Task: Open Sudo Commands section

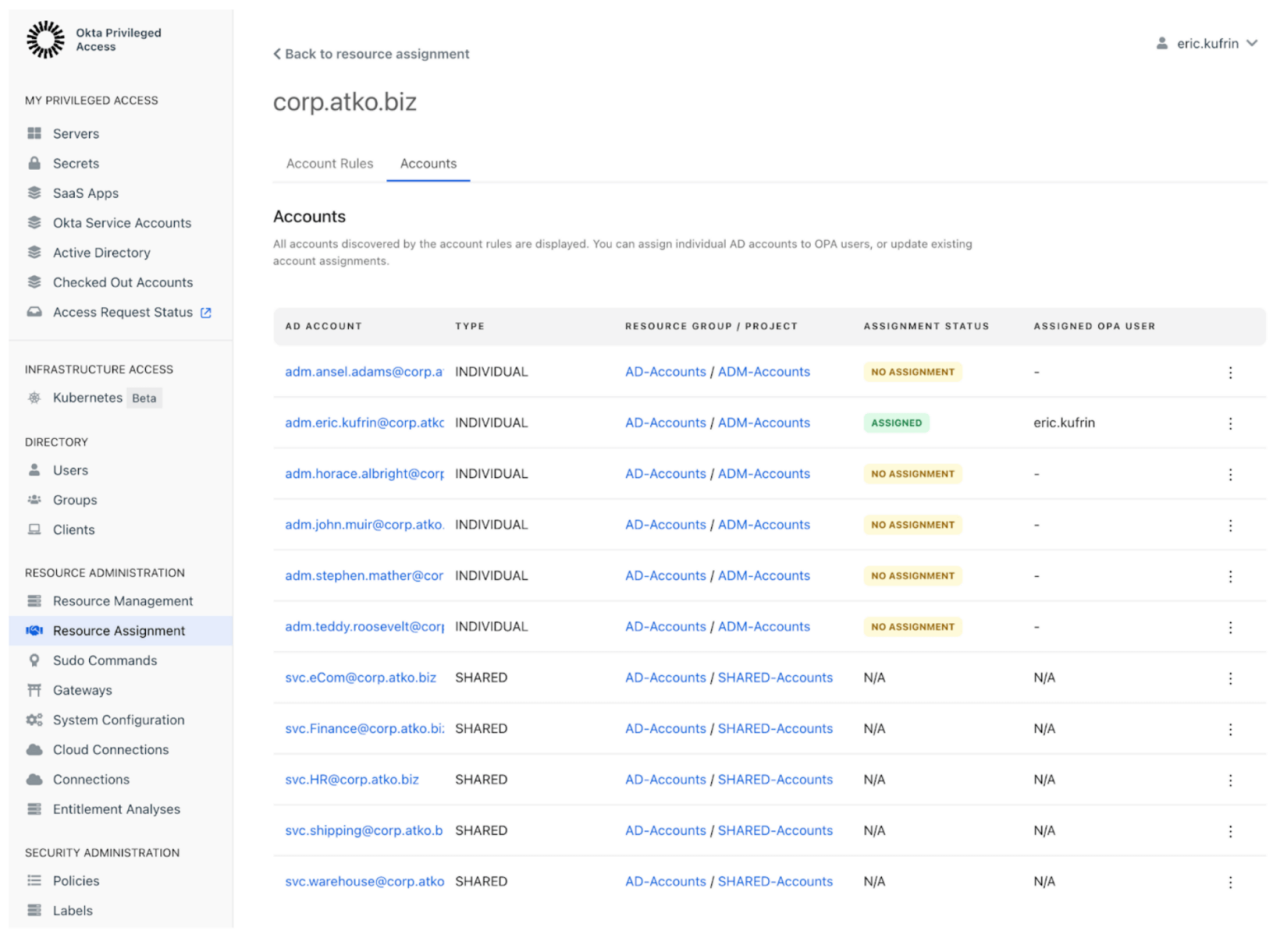Action: tap(36, 660)
